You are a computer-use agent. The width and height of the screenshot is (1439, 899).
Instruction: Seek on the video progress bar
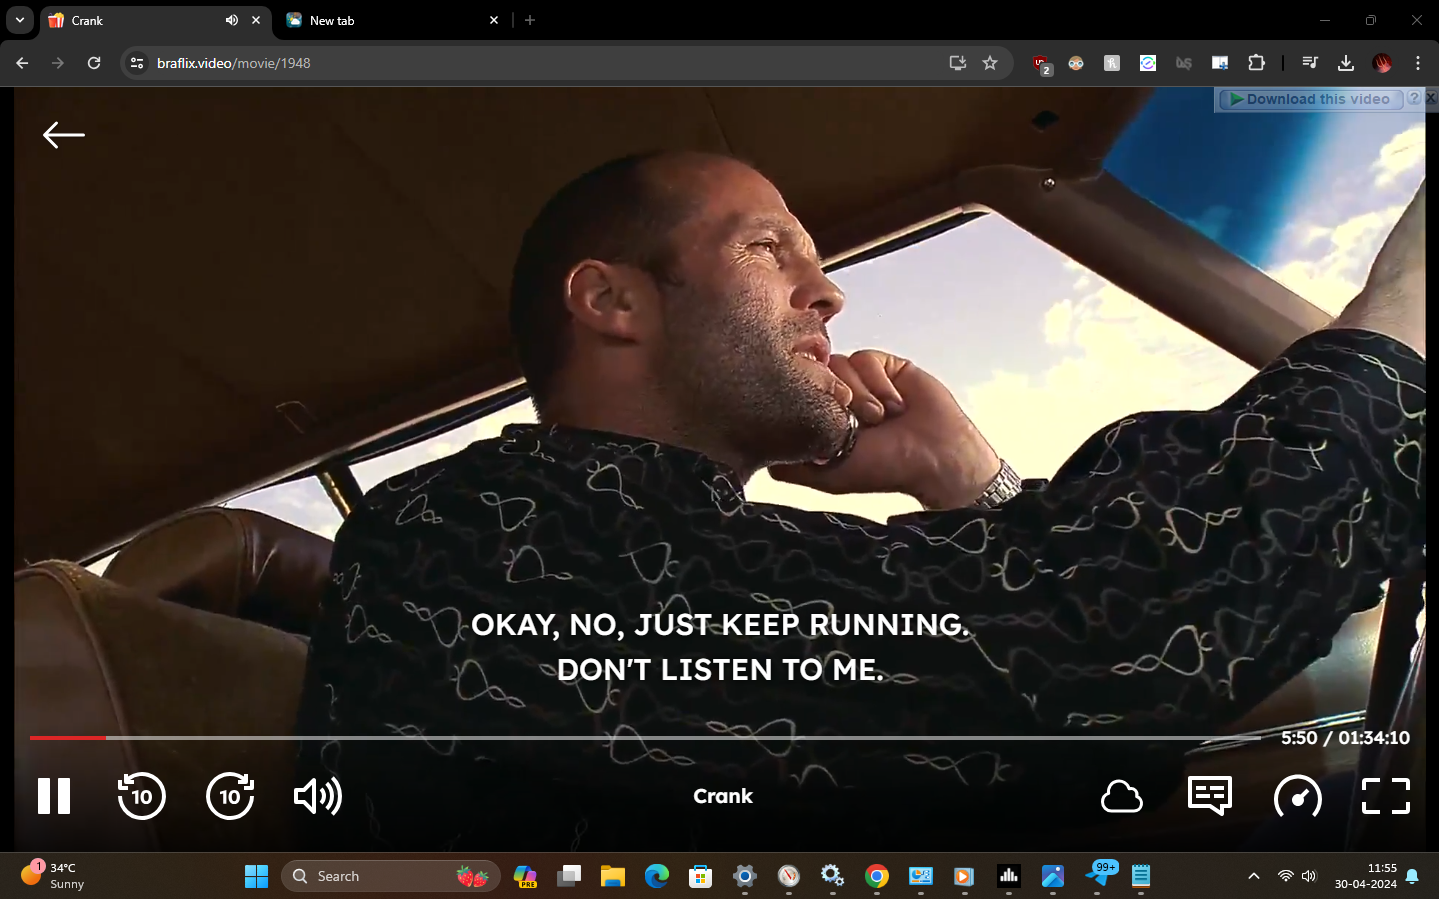(x=645, y=738)
